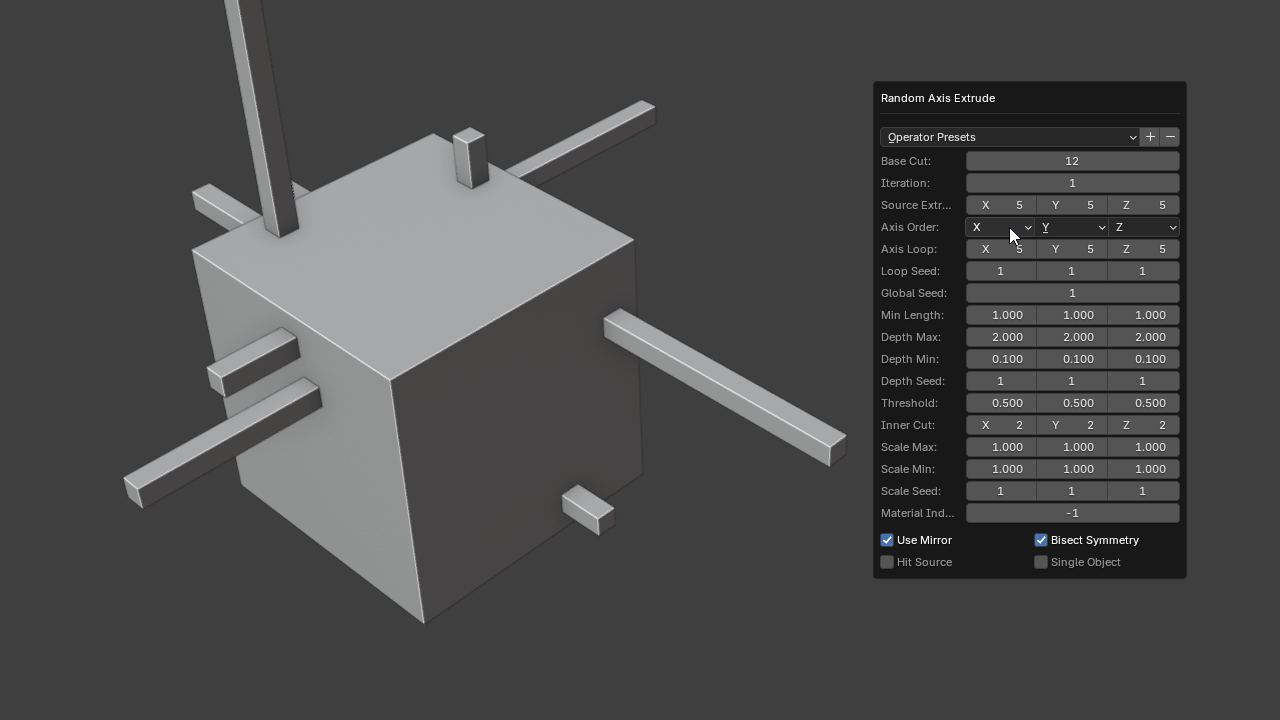1280x720 pixels.
Task: Click the Base Cut value field
Action: (1072, 161)
